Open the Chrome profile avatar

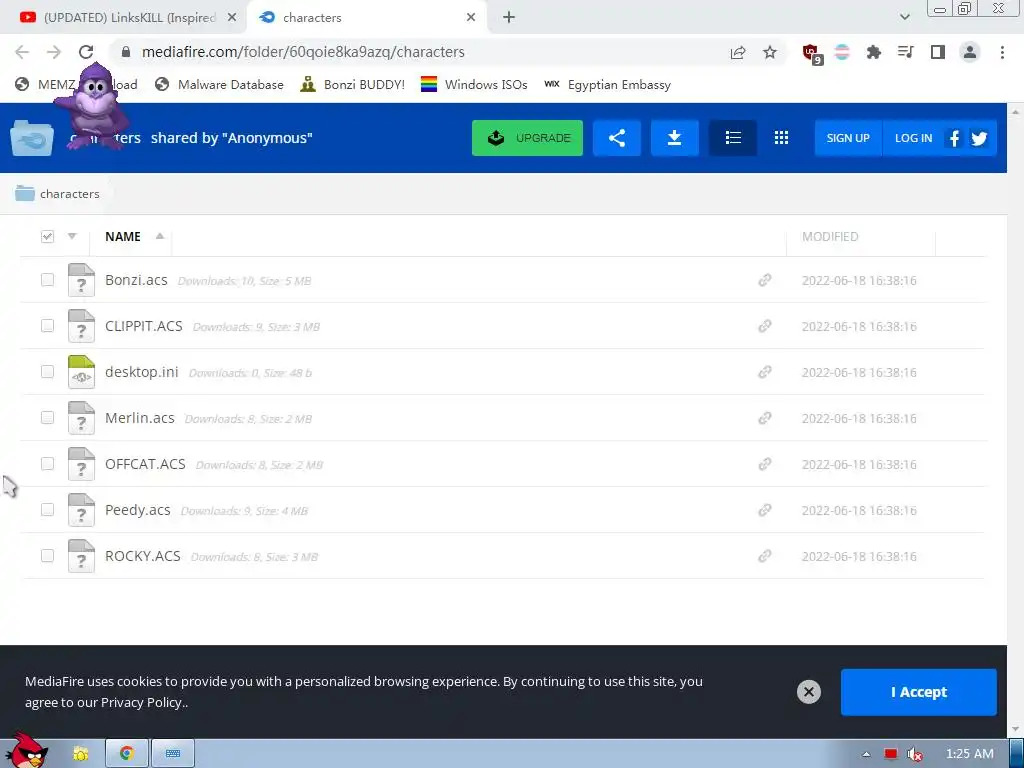970,52
